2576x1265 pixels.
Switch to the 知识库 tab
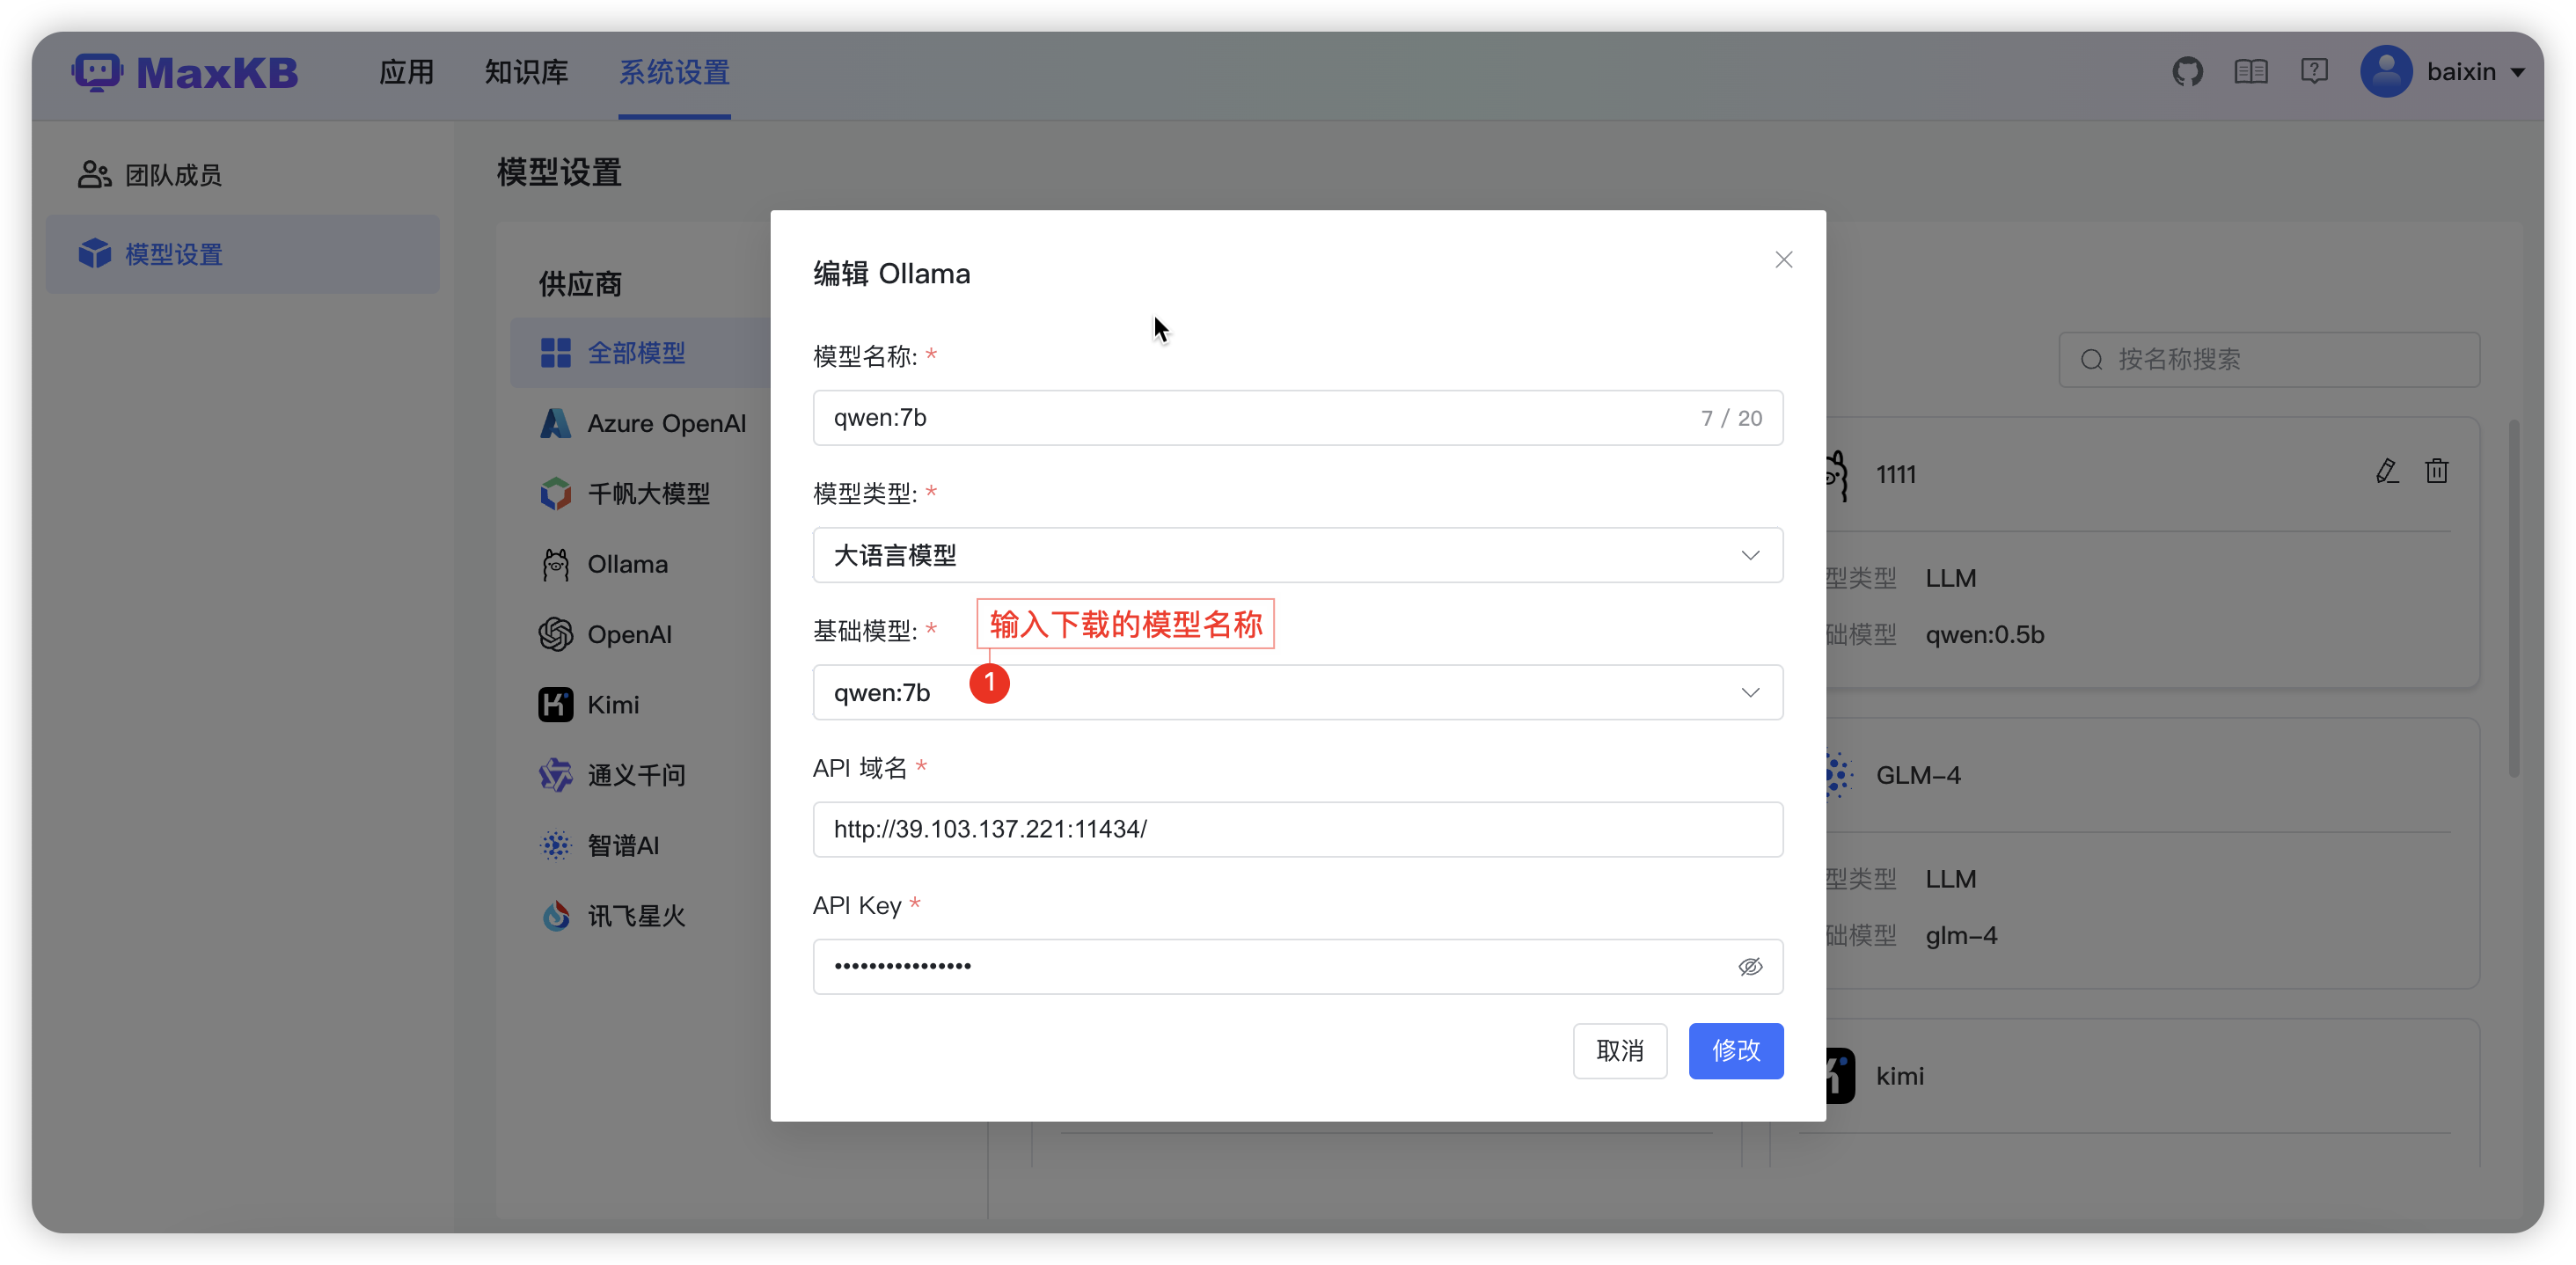coord(525,72)
